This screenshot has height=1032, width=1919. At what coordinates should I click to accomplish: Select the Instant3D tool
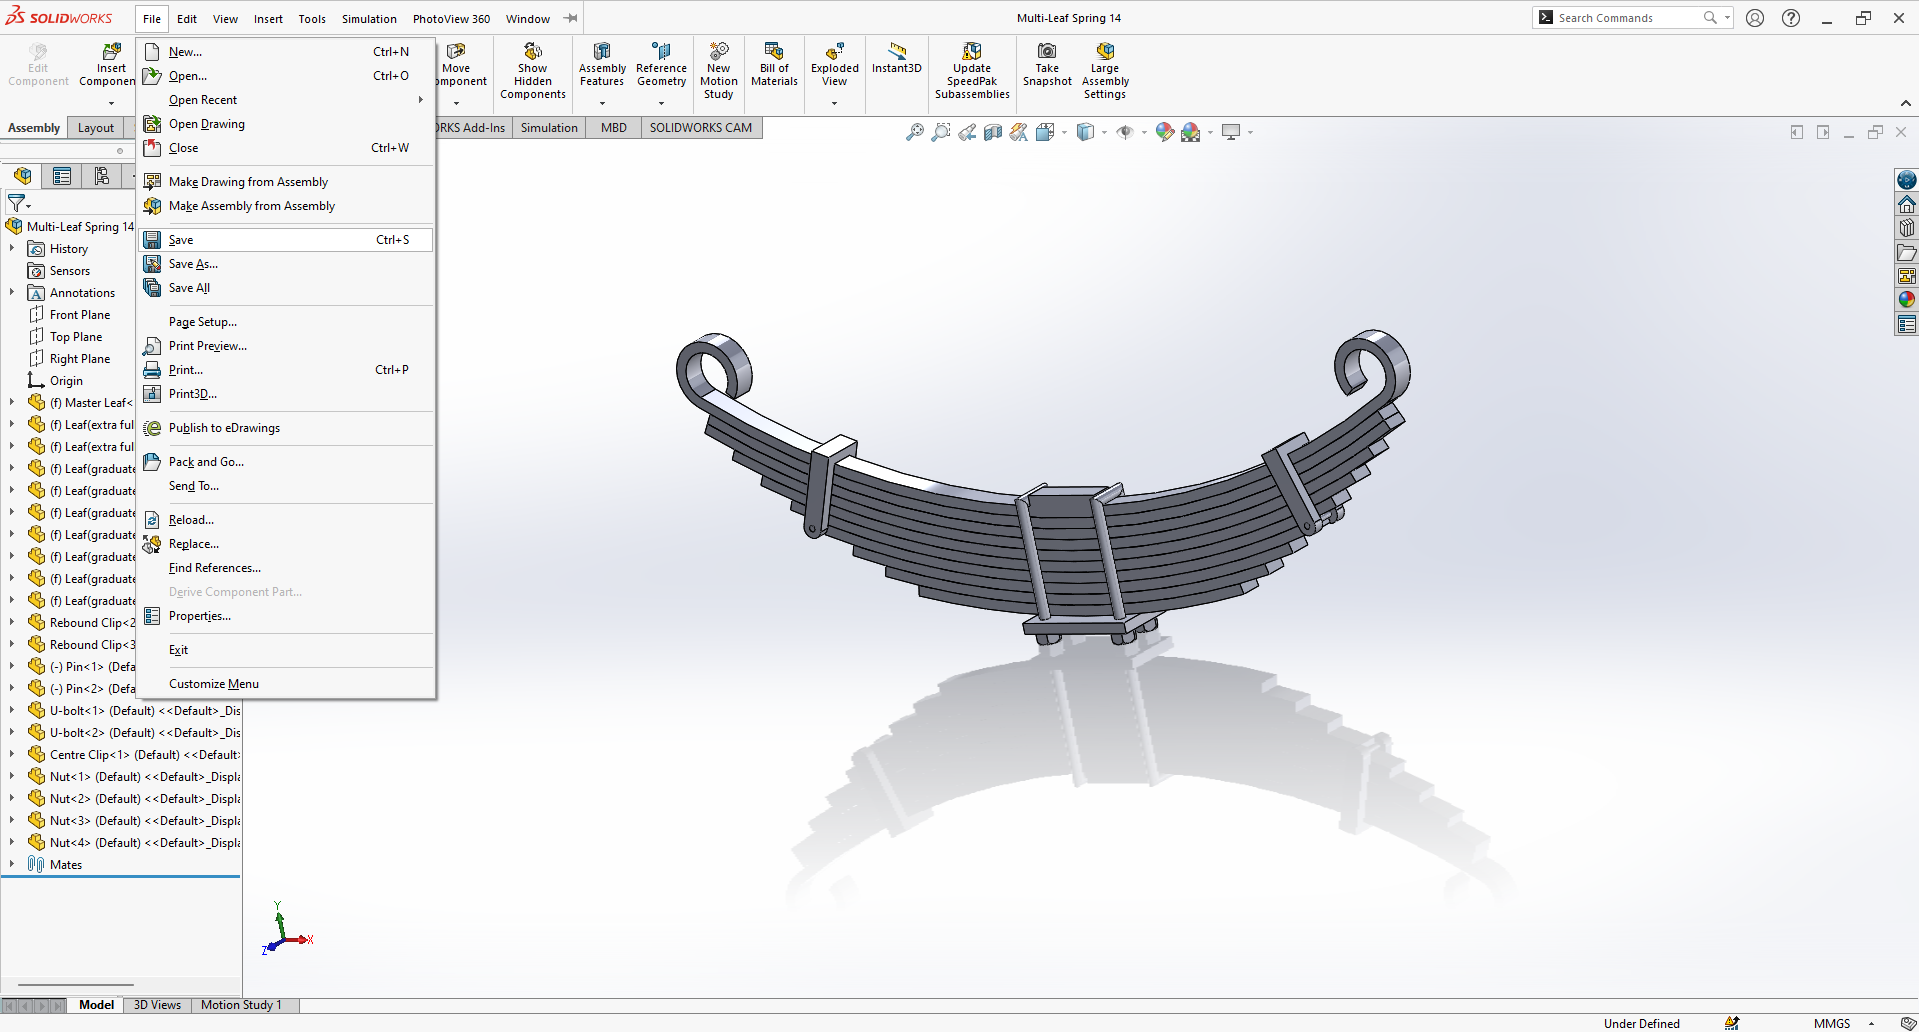point(896,52)
